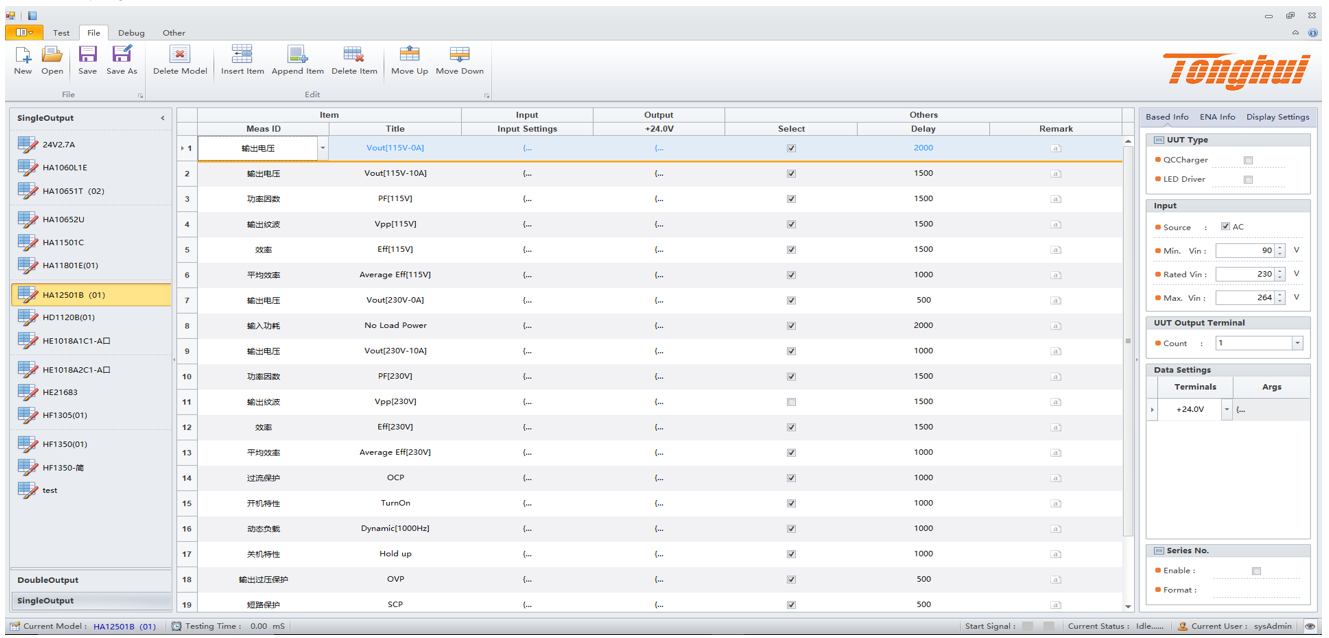Click the Open folder icon
The image size is (1329, 638).
(52, 55)
